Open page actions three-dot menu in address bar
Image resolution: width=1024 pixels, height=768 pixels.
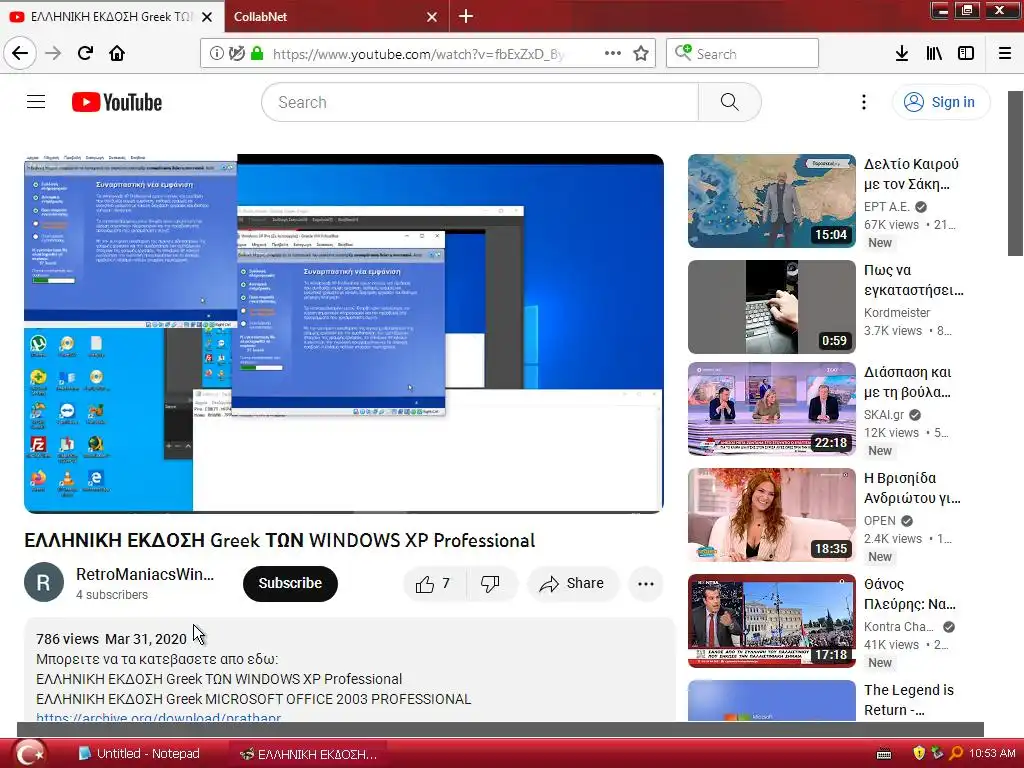pos(613,54)
